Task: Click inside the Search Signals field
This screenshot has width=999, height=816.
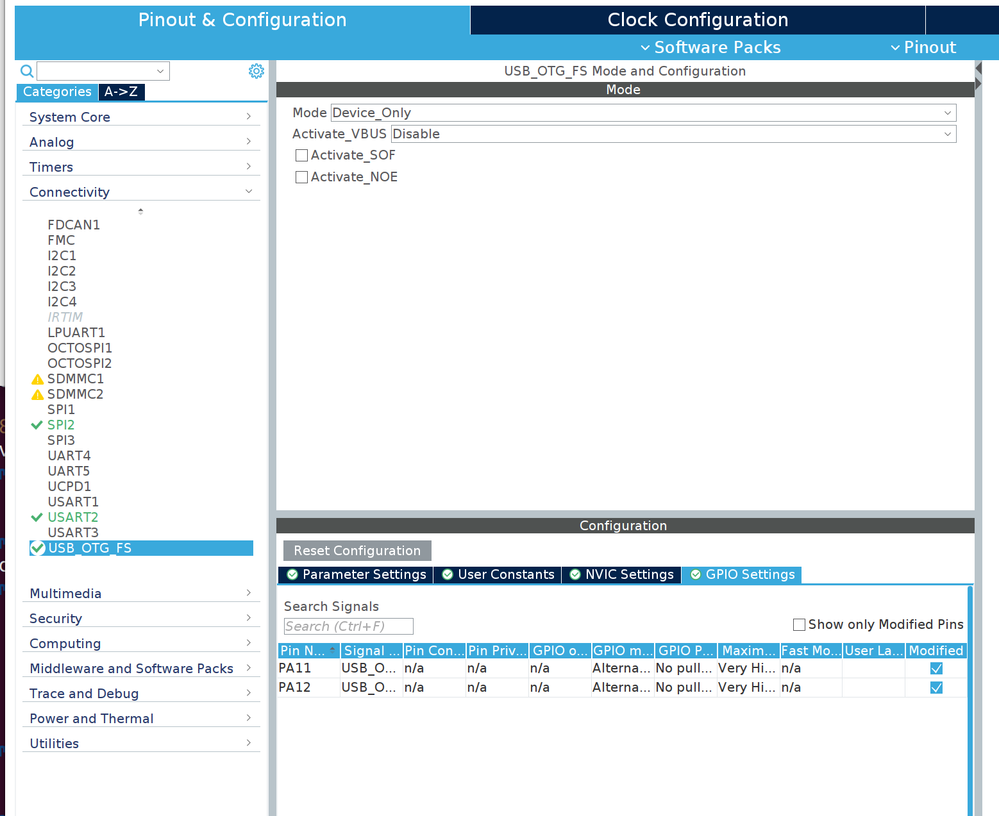Action: [347, 626]
